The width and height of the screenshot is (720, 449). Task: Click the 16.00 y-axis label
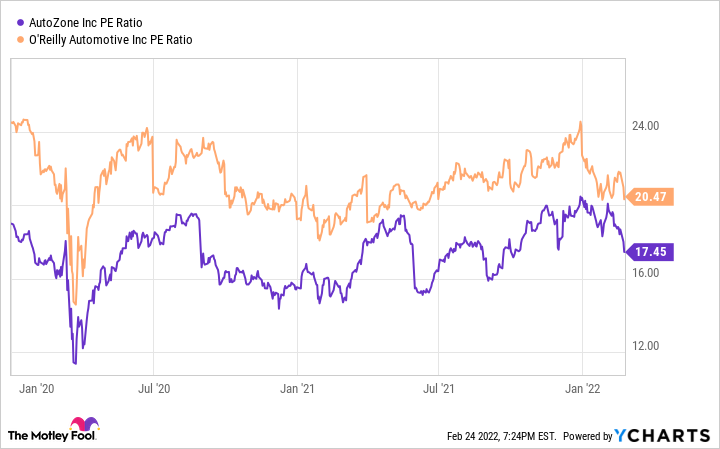(646, 272)
